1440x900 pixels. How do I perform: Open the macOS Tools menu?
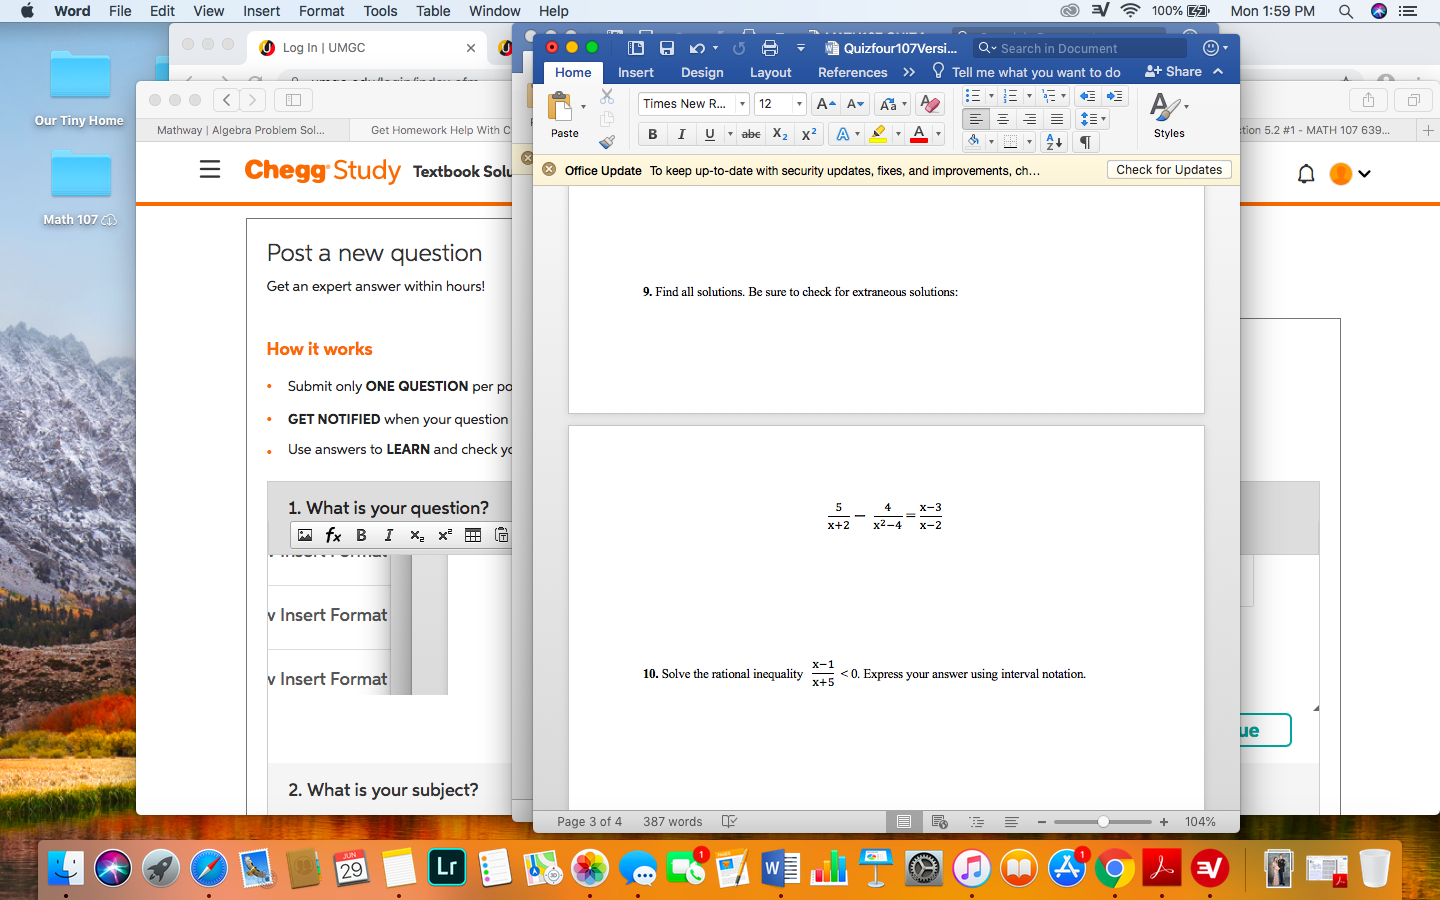point(380,11)
